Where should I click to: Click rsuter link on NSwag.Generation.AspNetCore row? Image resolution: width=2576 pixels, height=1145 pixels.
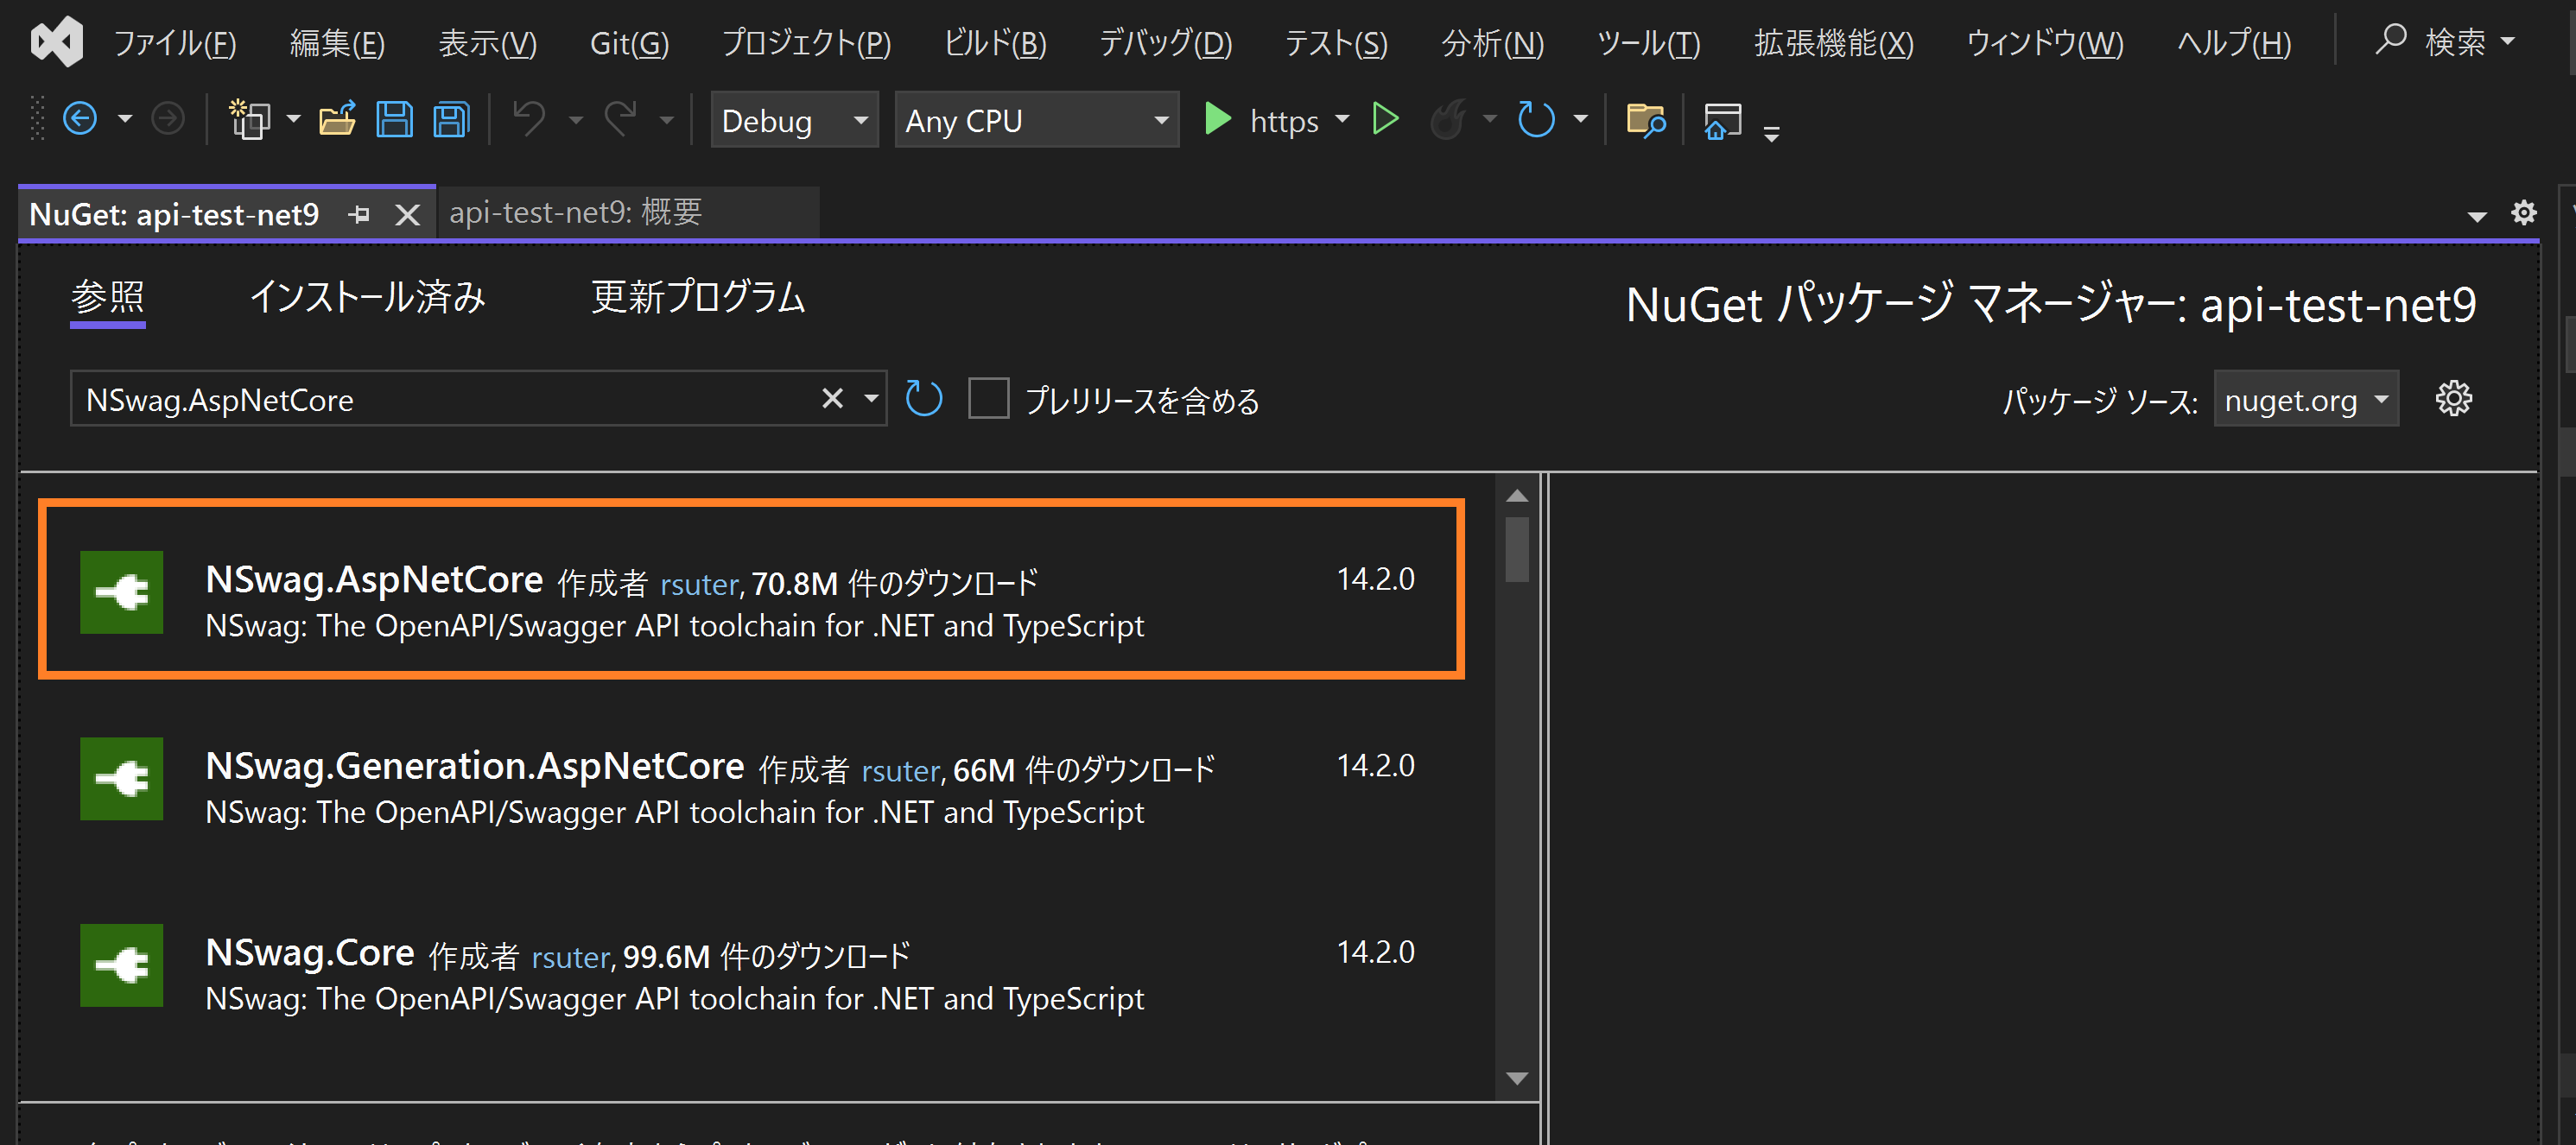point(901,771)
